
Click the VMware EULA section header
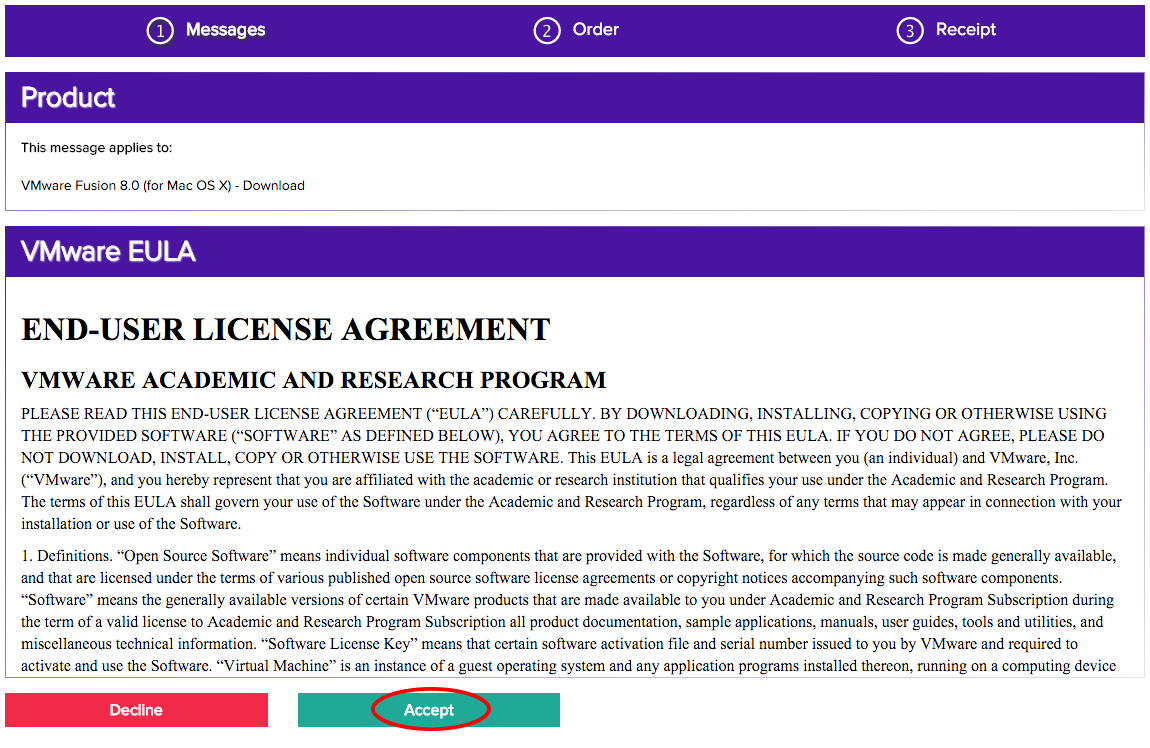pyautogui.click(x=108, y=252)
